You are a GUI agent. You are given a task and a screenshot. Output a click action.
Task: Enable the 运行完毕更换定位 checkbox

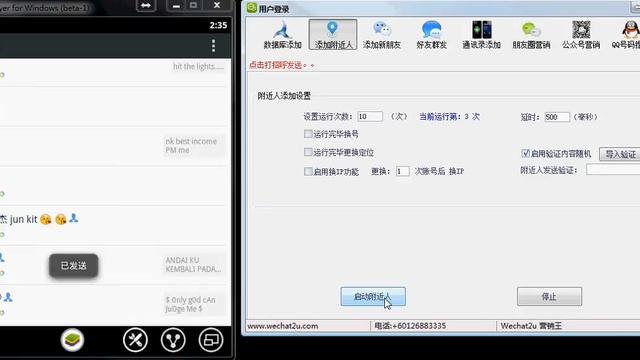click(308, 152)
